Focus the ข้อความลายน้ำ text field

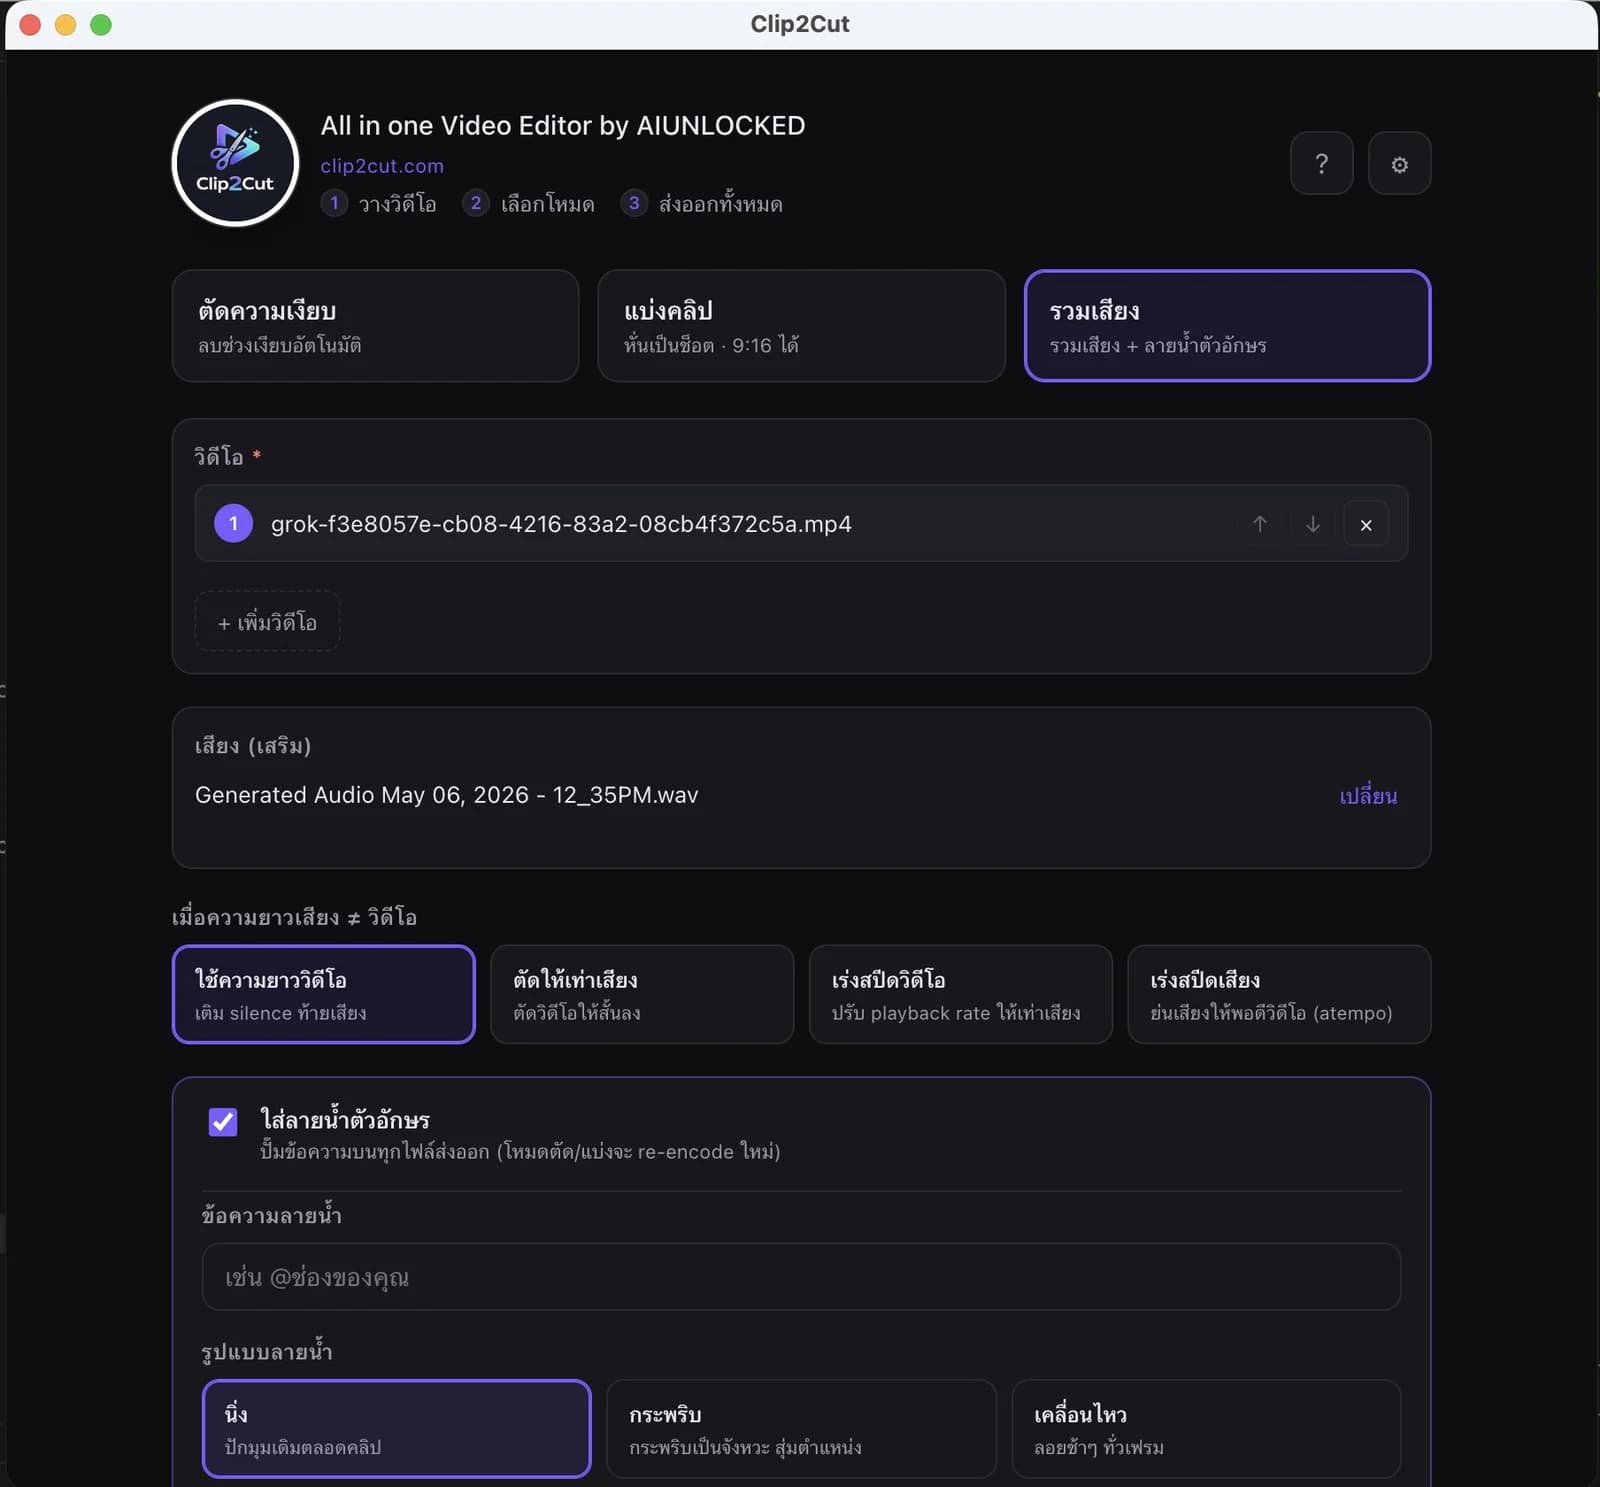tap(801, 1277)
